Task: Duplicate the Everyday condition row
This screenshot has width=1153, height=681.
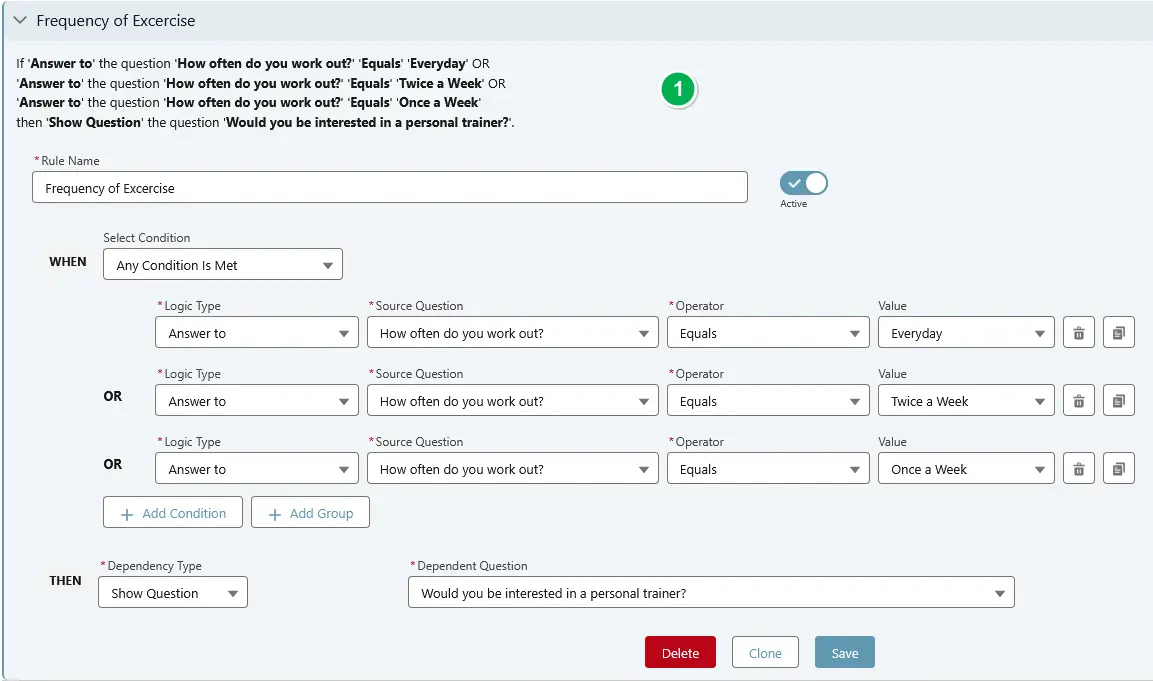Action: tap(1118, 332)
